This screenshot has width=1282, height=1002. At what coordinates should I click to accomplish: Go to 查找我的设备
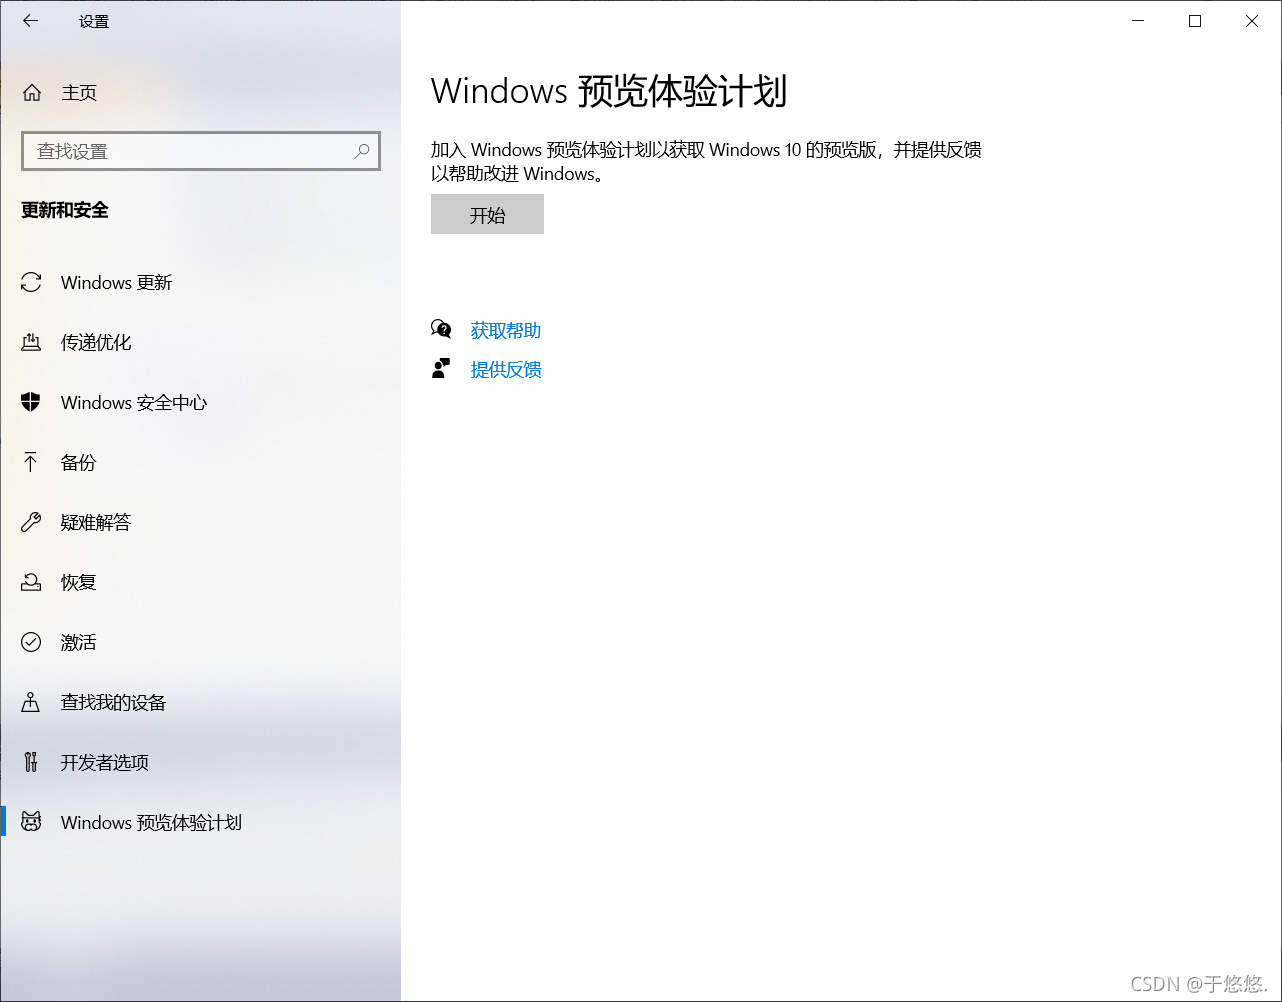(x=200, y=703)
